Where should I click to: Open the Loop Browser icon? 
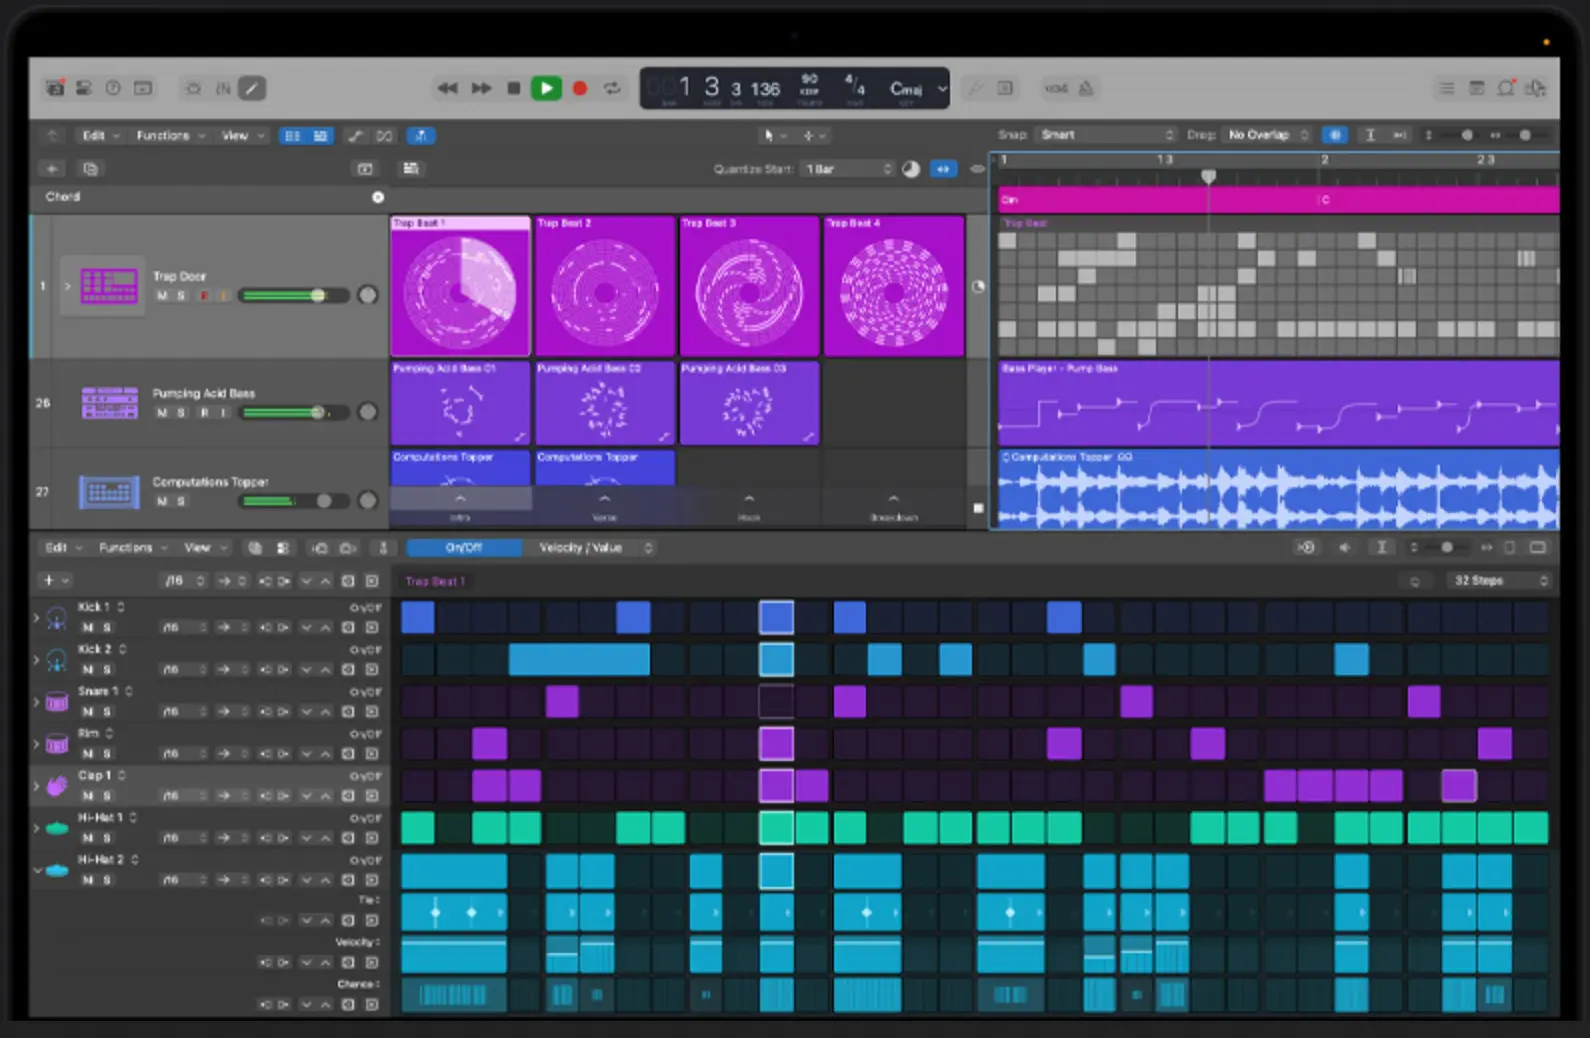point(1505,88)
